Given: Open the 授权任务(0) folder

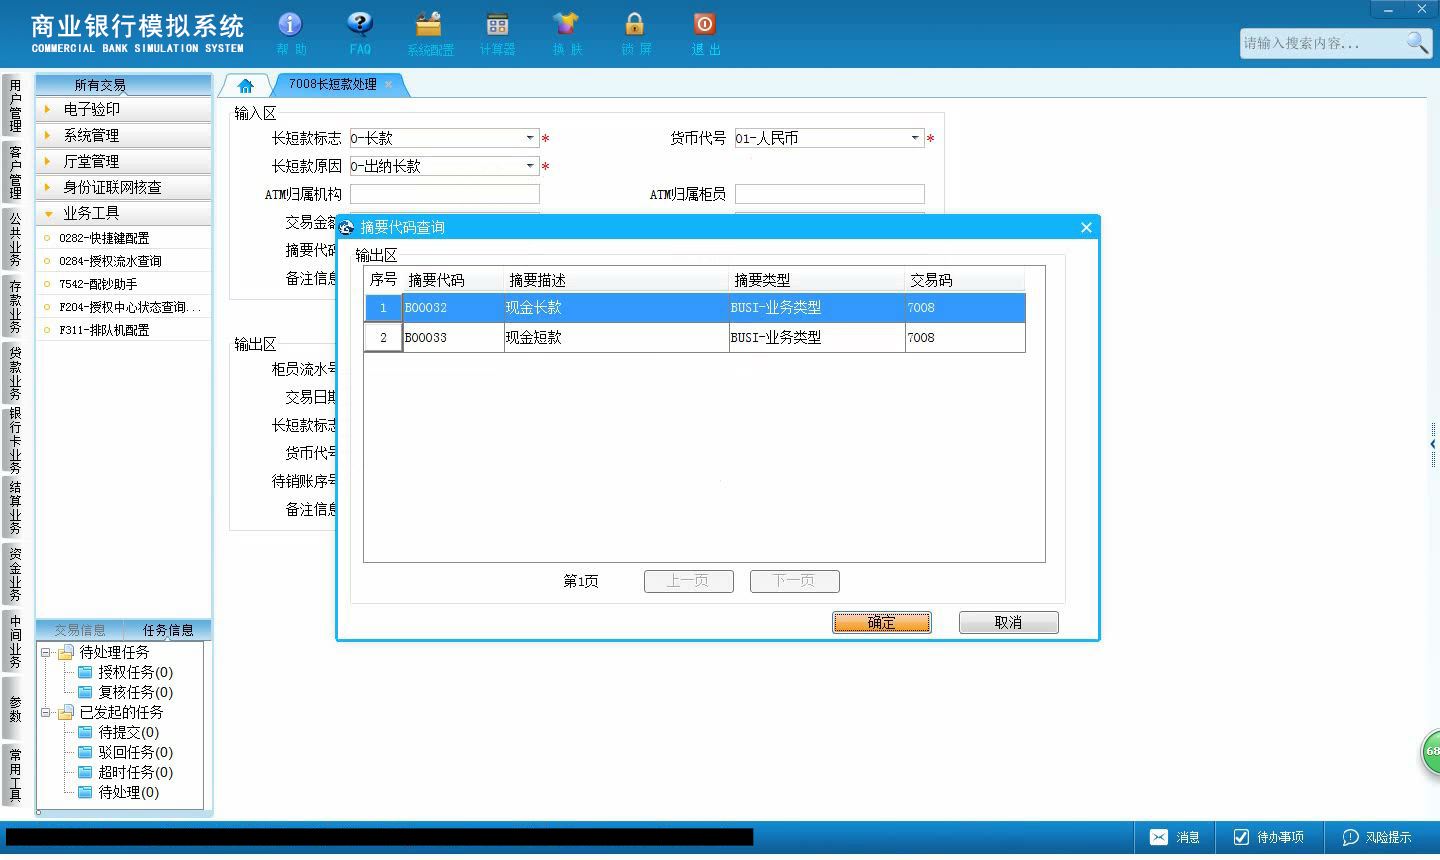Looking at the screenshot, I should [x=125, y=672].
